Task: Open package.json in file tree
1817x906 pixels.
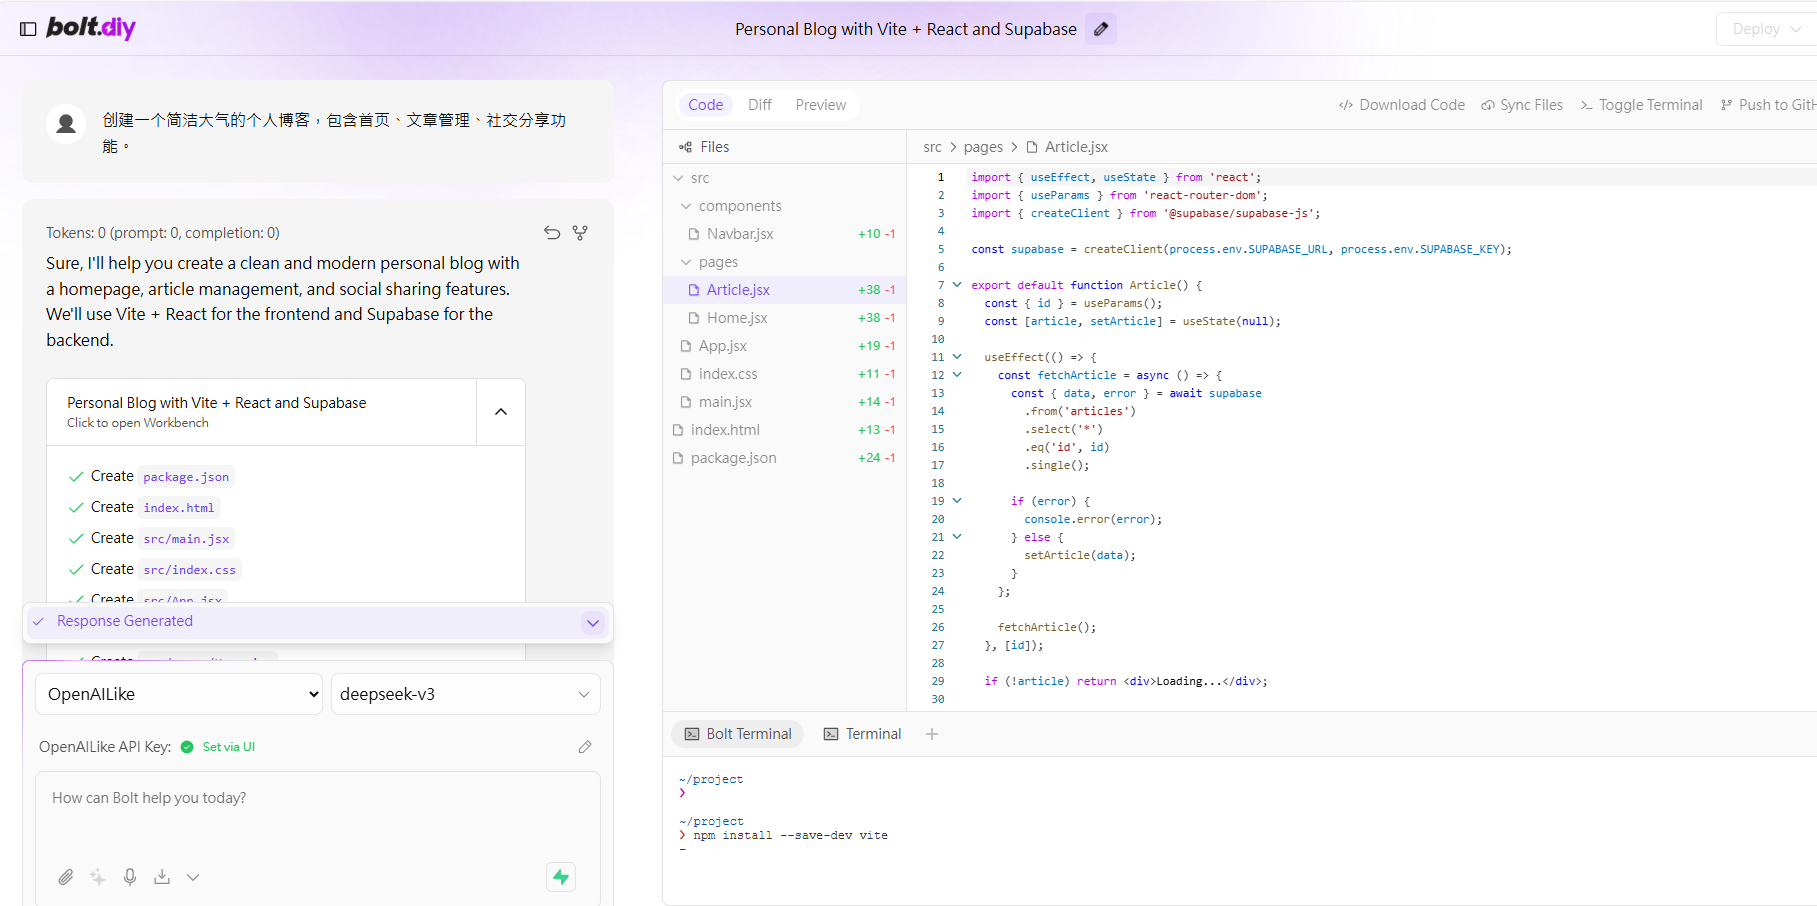Action: coord(784,458)
